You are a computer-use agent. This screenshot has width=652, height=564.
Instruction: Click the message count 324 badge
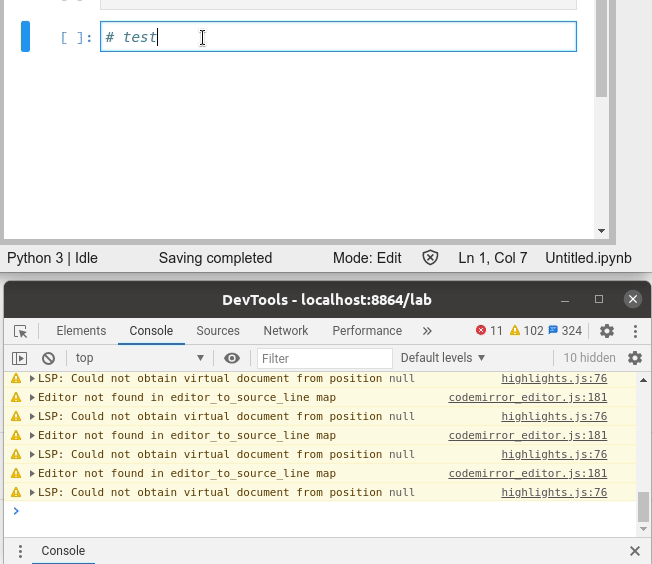point(565,331)
